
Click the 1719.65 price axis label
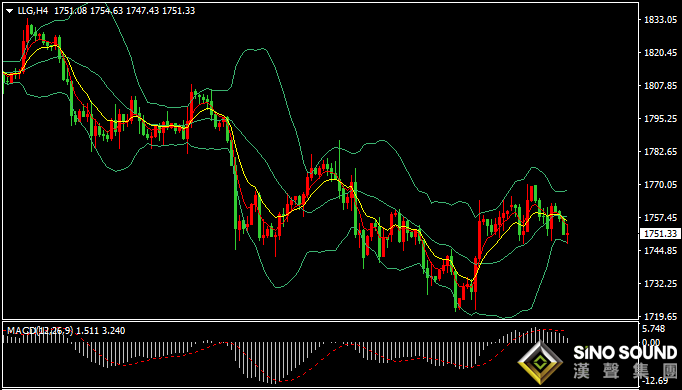point(660,317)
